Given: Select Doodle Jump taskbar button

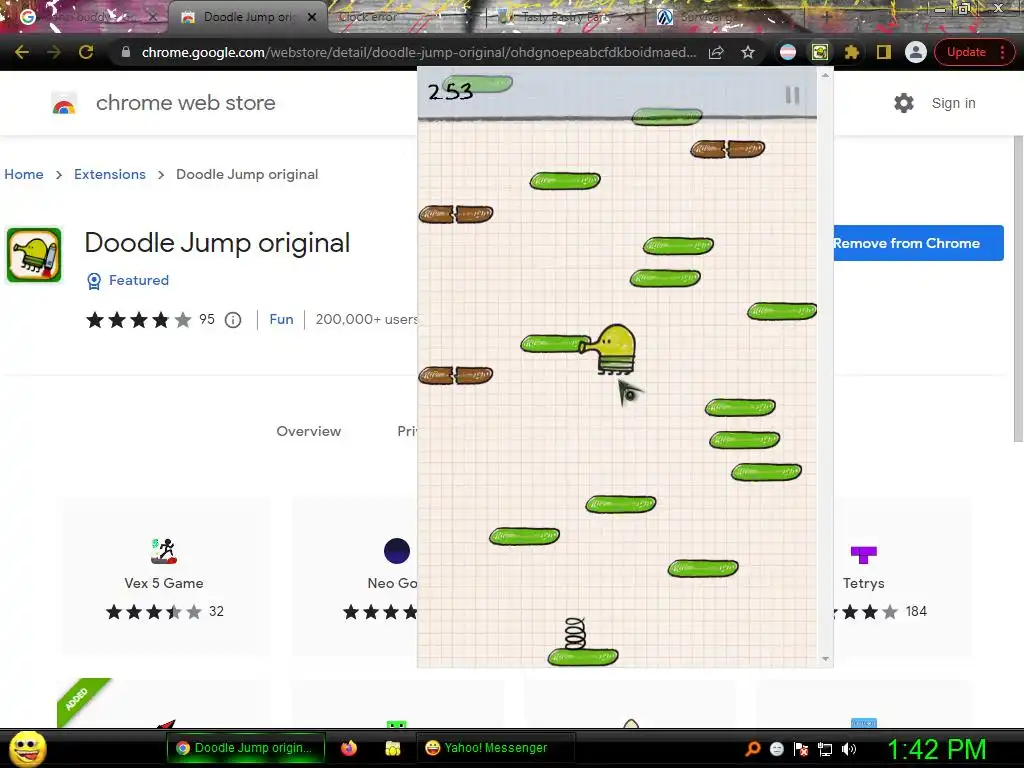Looking at the screenshot, I should tap(246, 748).
